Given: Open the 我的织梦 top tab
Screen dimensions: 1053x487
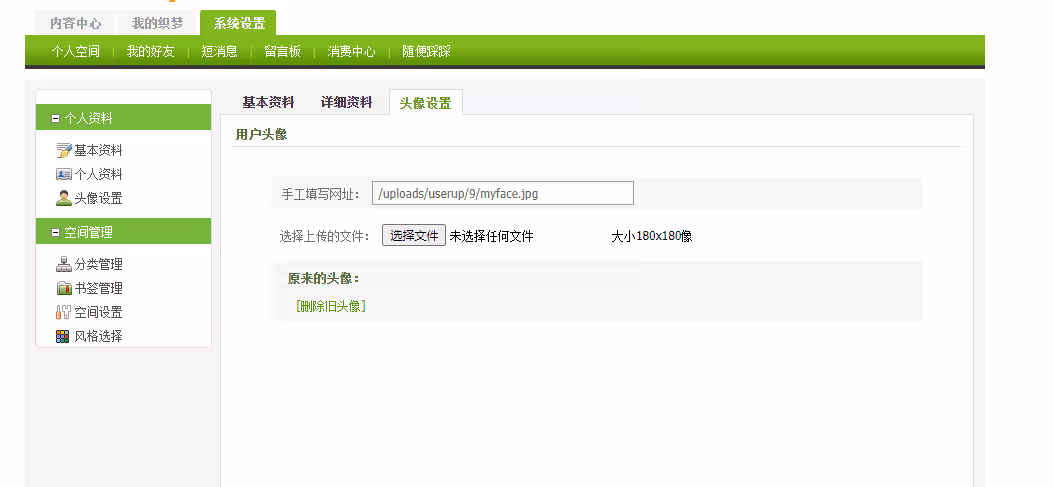Looking at the screenshot, I should (x=156, y=23).
